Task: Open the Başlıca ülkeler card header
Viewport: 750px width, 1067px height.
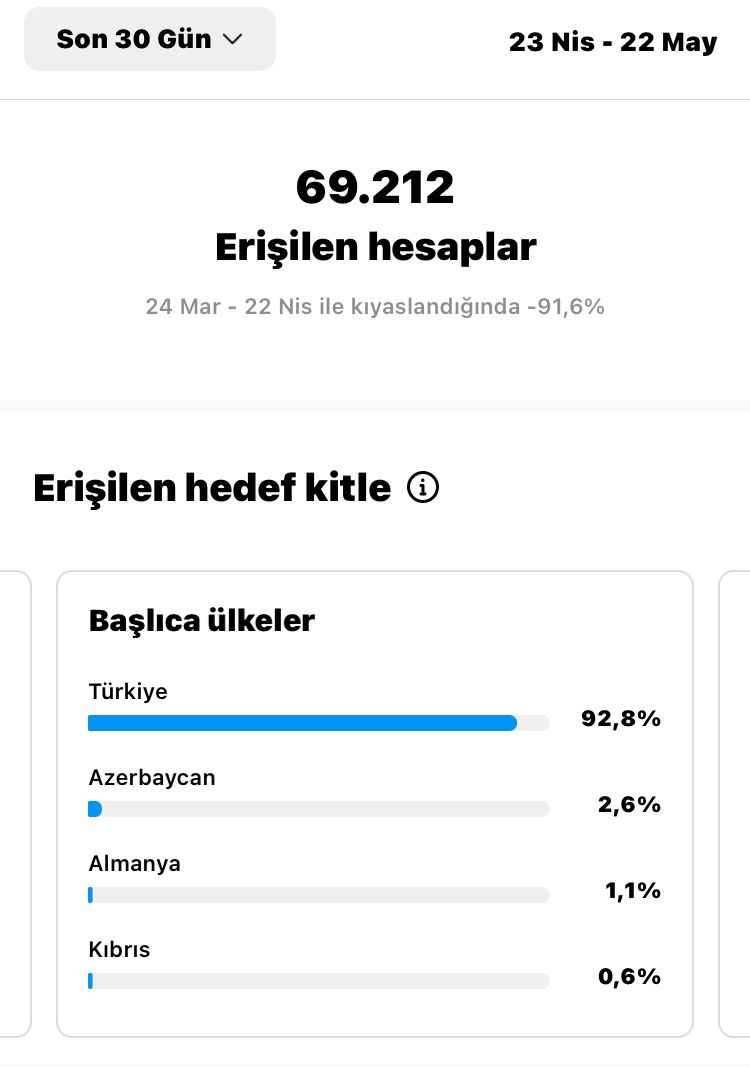Action: [x=201, y=620]
